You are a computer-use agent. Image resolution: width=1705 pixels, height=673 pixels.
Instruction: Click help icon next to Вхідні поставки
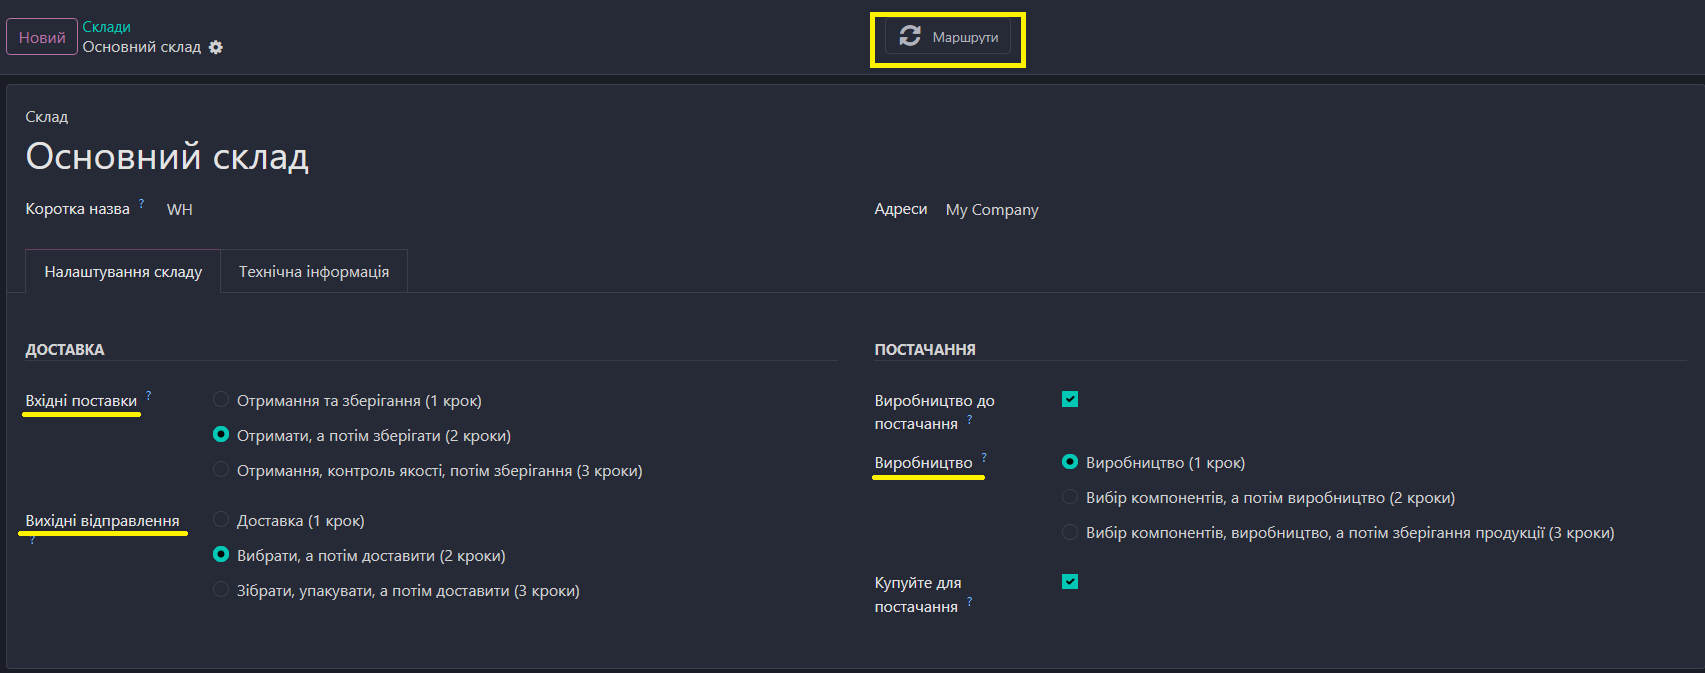(149, 395)
